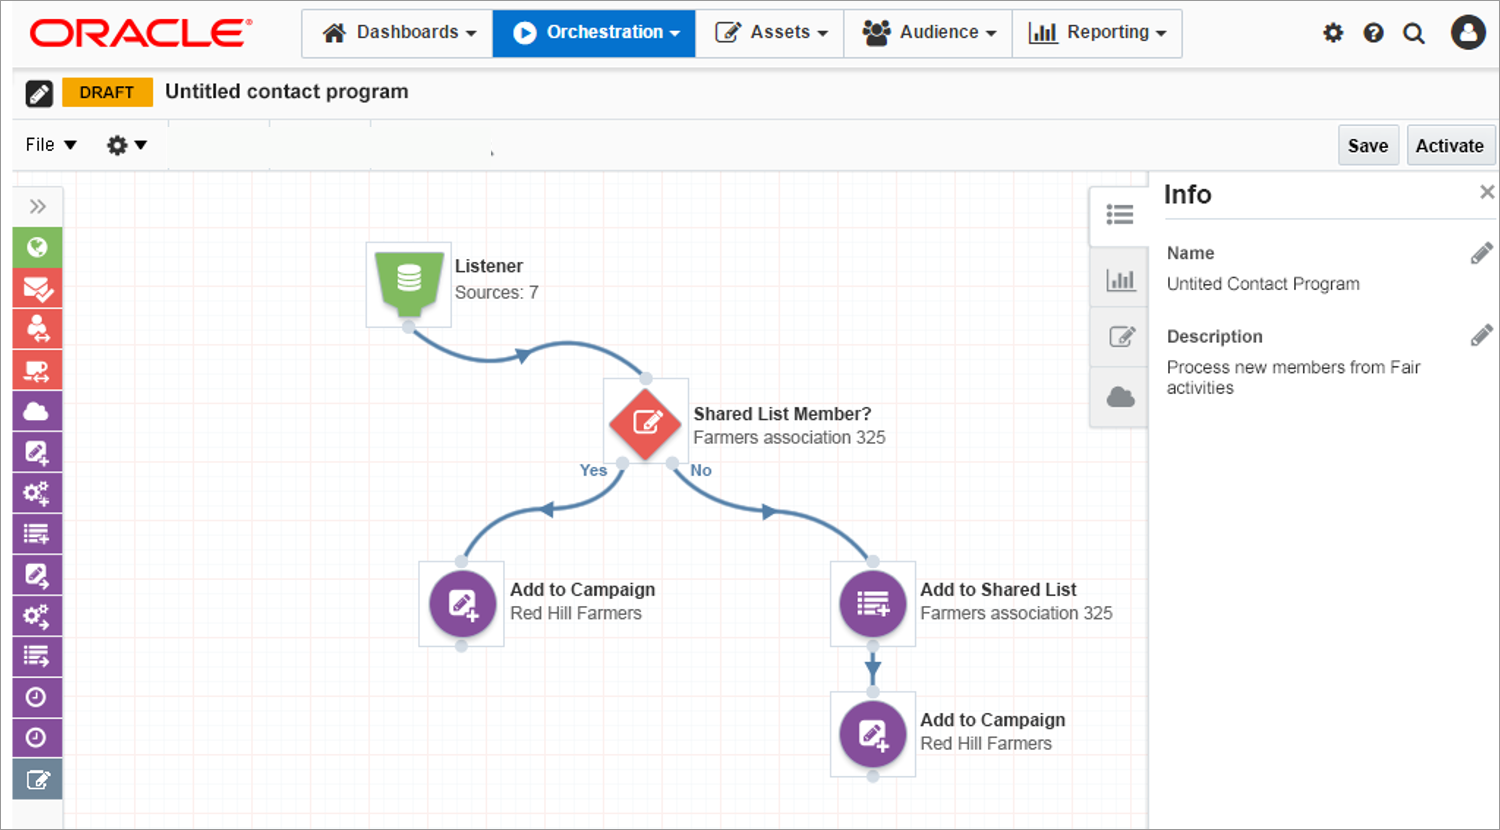Select the list-with-plus palette icon
Image resolution: width=1500 pixels, height=830 pixels.
coord(38,534)
